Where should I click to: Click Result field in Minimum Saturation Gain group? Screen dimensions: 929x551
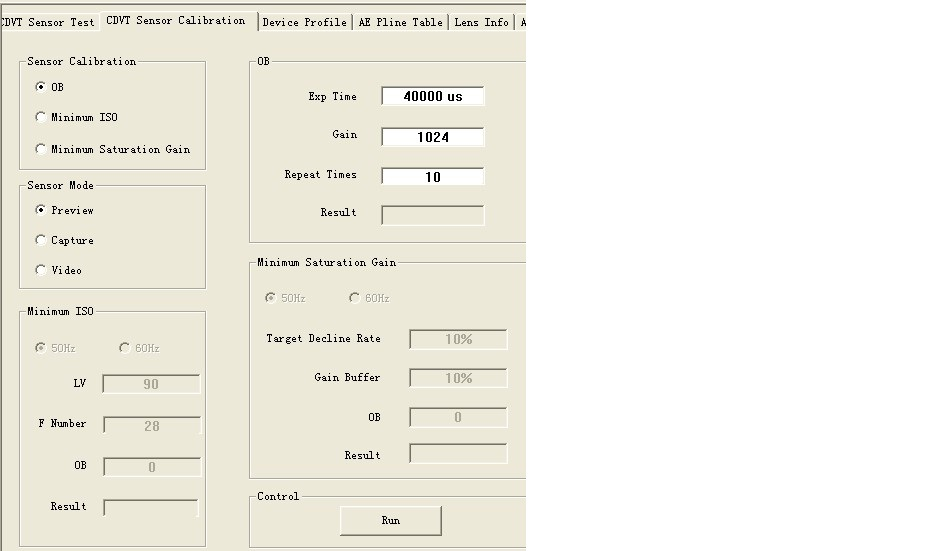click(458, 453)
